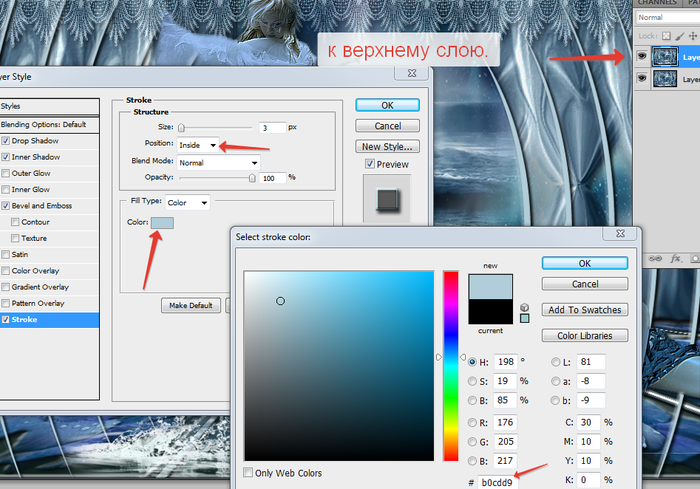The image size is (700, 489).
Task: Toggle Drop Shadow checkbox
Action: [x=5, y=141]
